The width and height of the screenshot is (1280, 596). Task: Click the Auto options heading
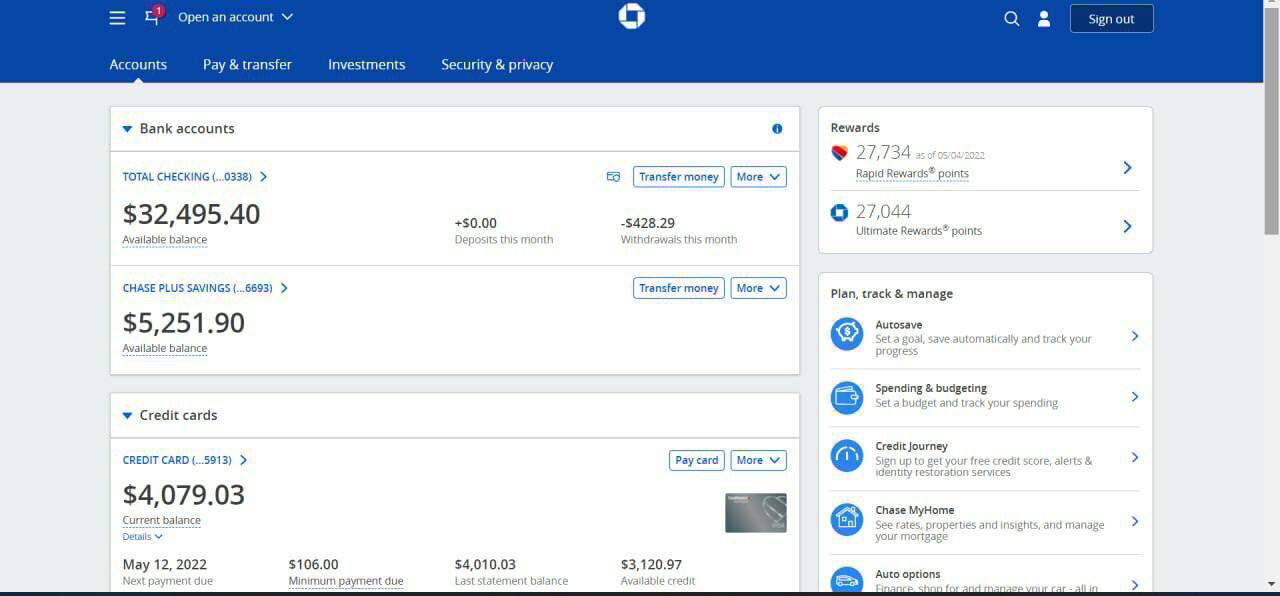coord(908,575)
